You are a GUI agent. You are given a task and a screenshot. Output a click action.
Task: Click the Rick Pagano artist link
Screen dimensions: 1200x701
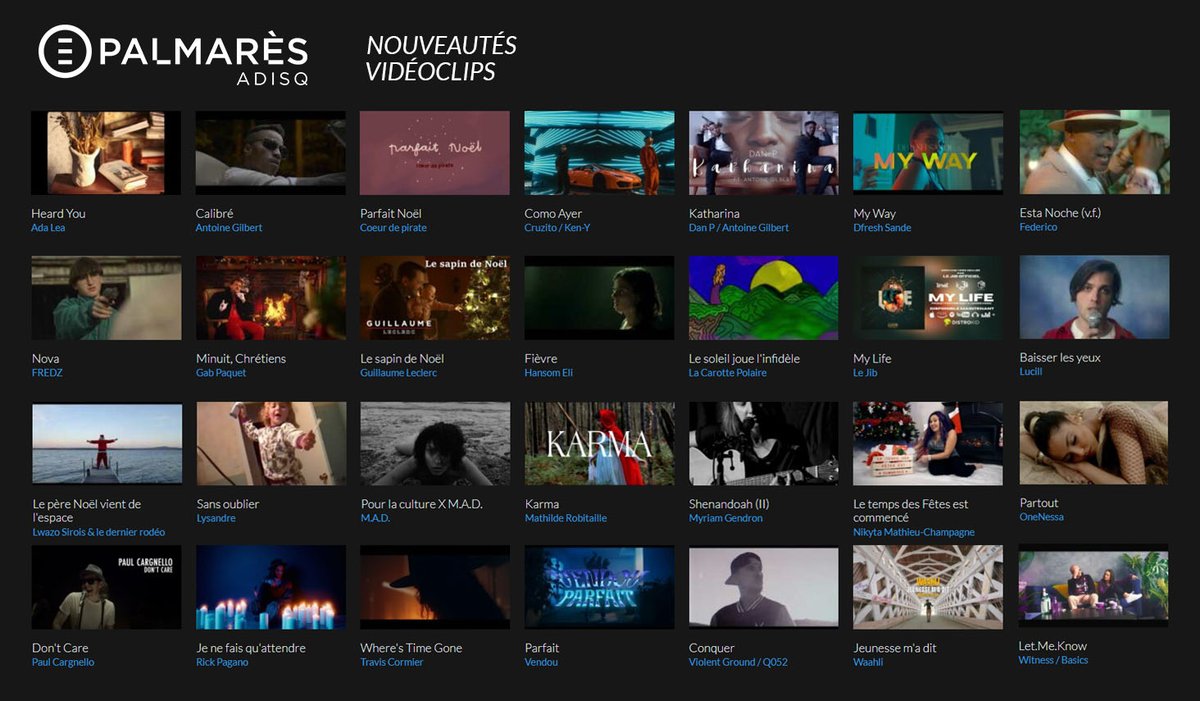pyautogui.click(x=222, y=662)
